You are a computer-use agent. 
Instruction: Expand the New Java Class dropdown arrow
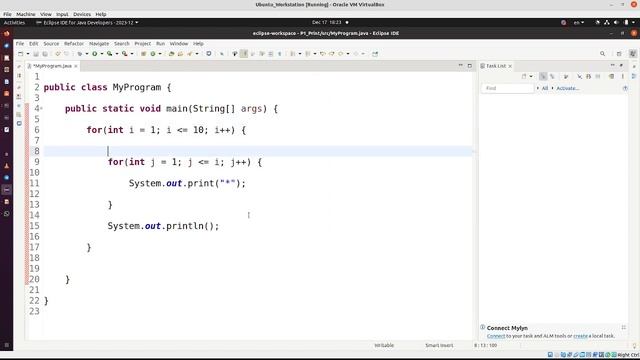tap(160, 54)
